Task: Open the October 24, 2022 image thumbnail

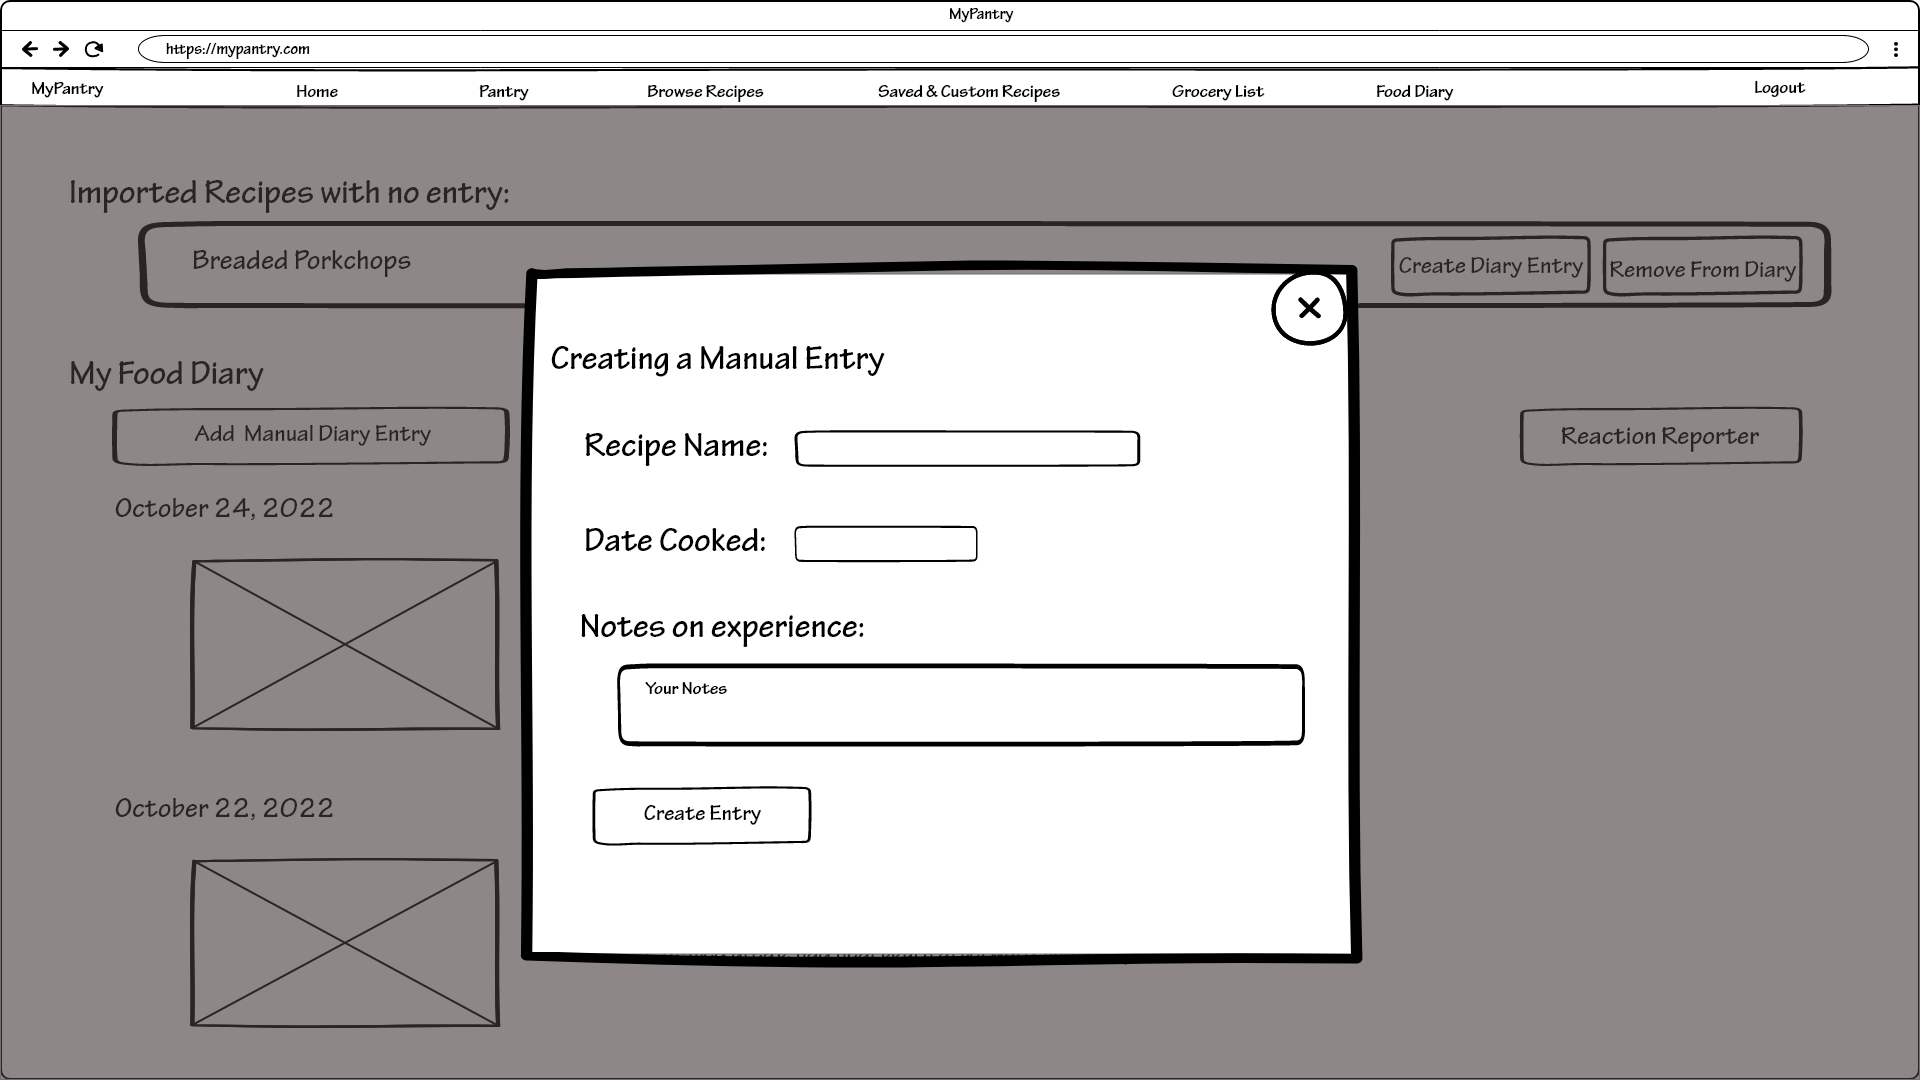Action: pos(345,644)
